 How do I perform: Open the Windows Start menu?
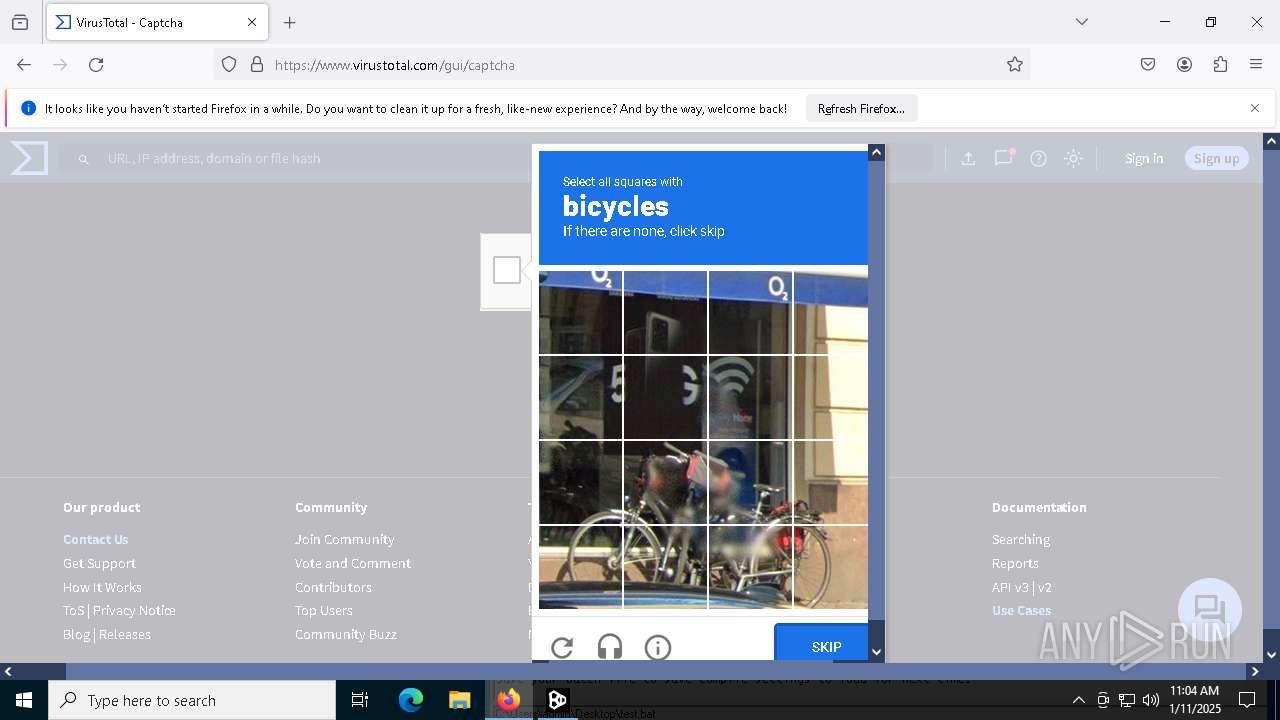[24, 700]
